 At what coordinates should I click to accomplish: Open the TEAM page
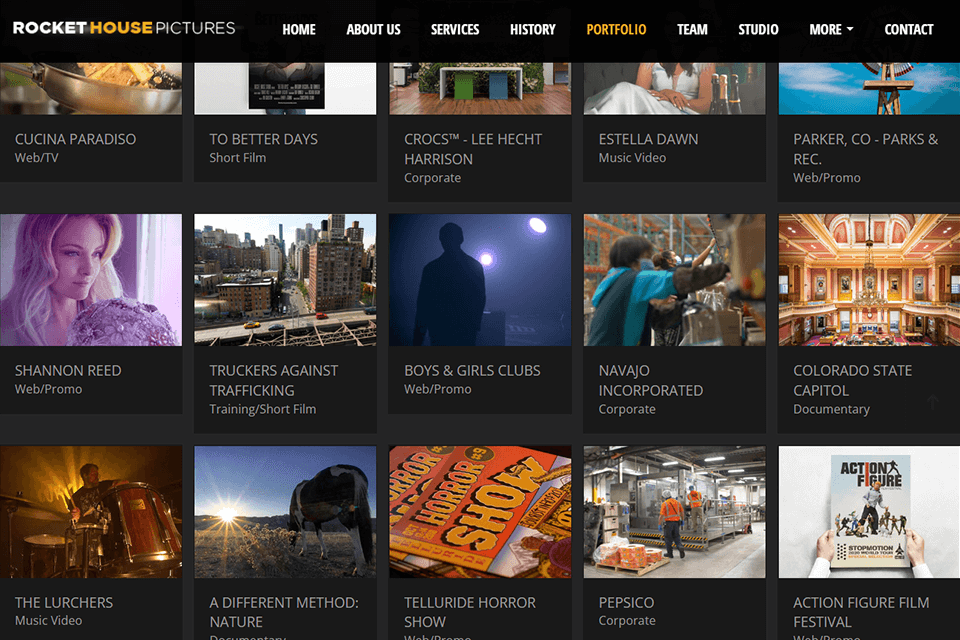[692, 29]
